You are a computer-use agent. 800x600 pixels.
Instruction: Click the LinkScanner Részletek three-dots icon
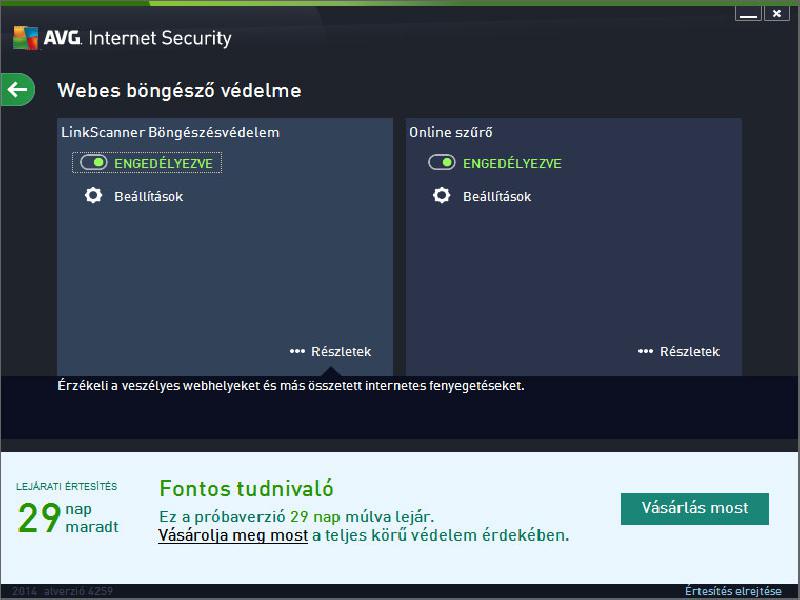(297, 351)
